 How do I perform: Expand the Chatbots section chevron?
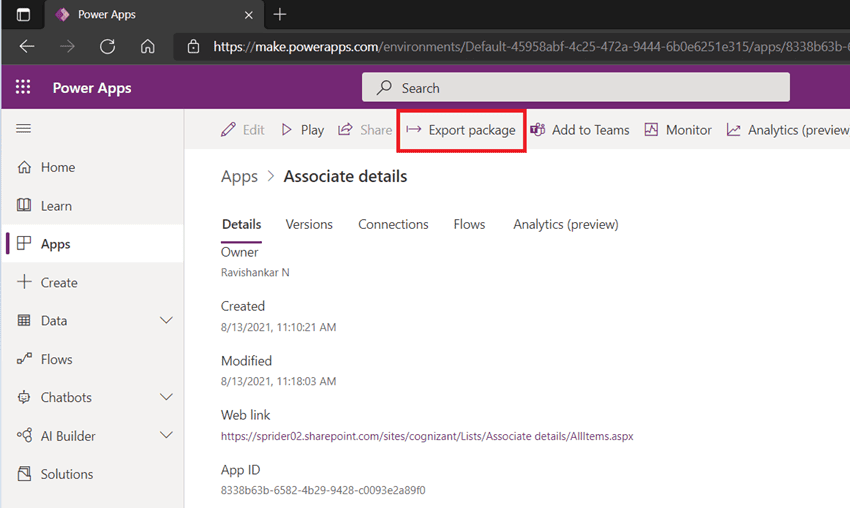pos(166,398)
